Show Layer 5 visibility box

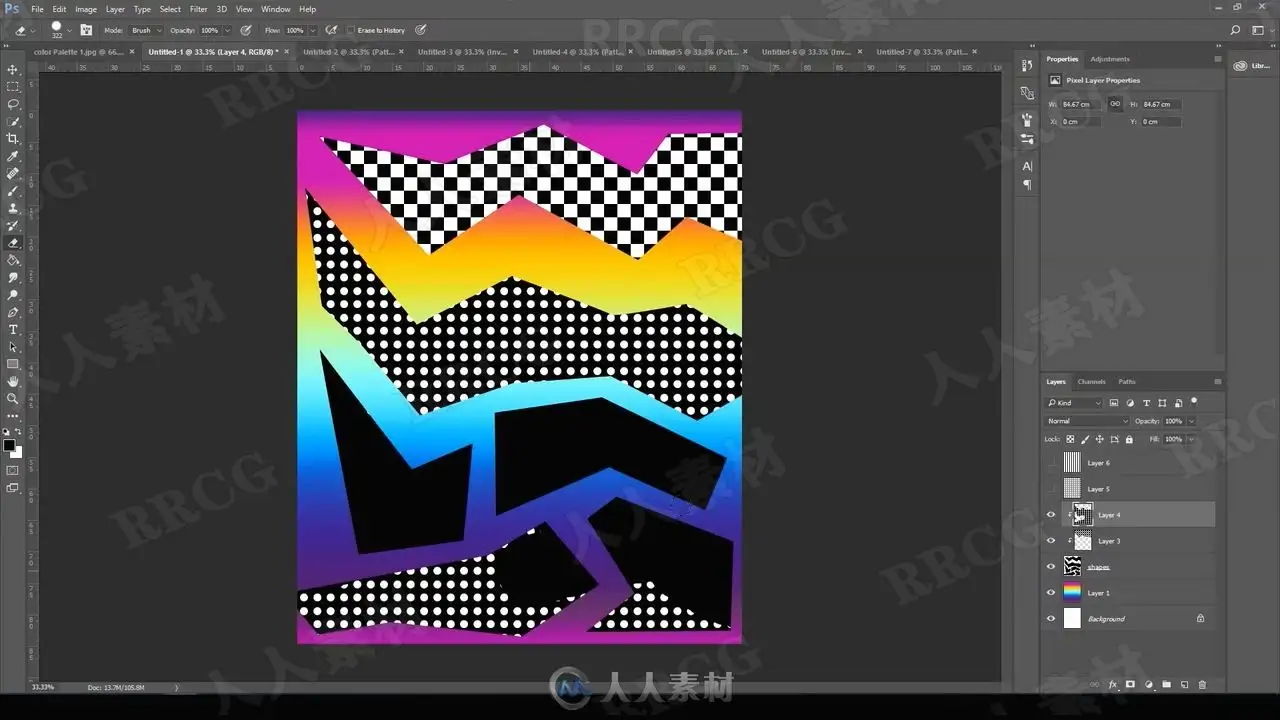tap(1050, 489)
